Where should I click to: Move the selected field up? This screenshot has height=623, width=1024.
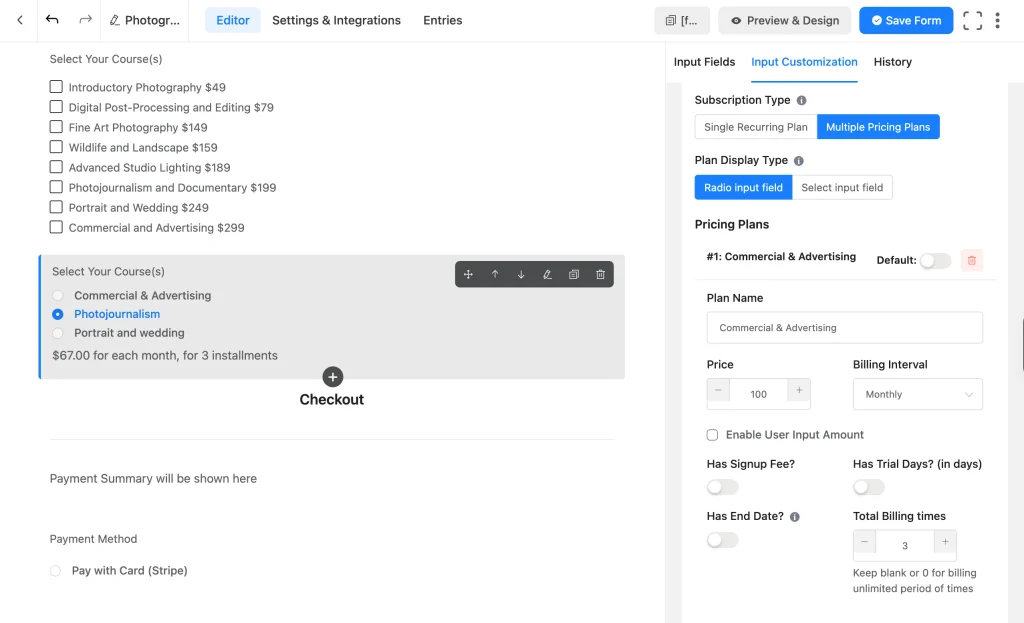[x=495, y=274]
